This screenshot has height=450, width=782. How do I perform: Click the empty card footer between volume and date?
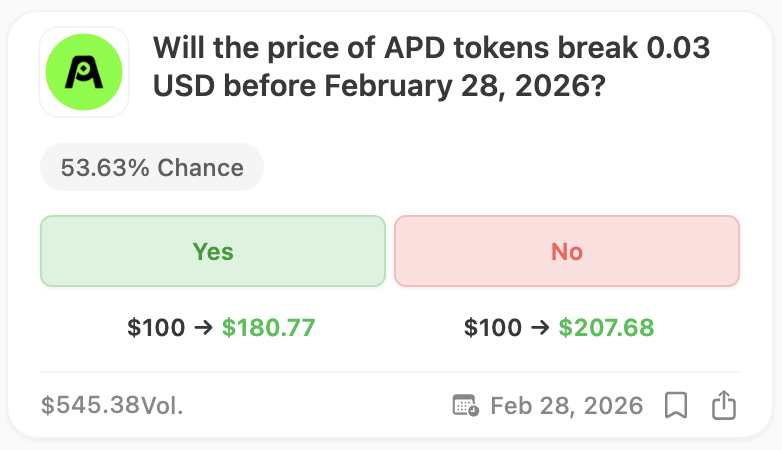[x=320, y=405]
